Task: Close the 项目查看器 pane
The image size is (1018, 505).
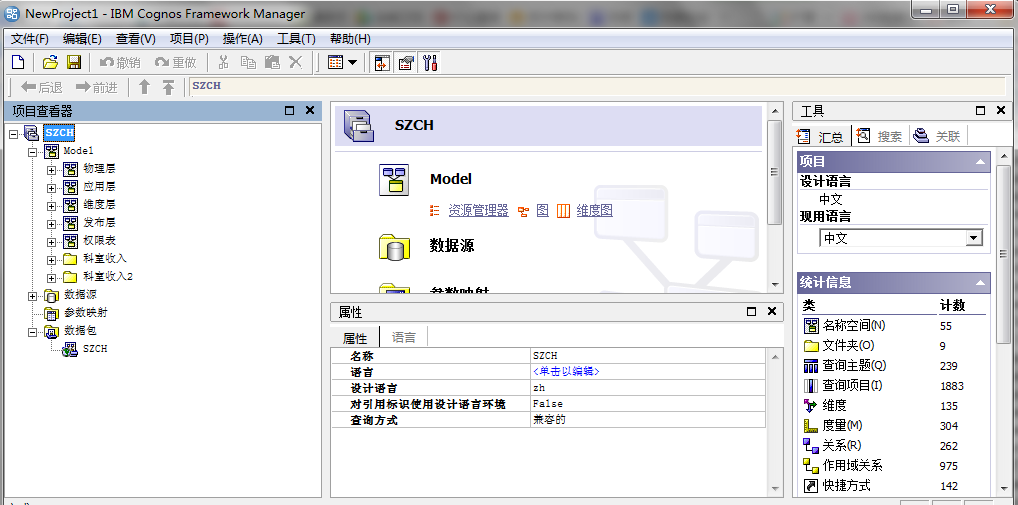Action: coord(310,110)
